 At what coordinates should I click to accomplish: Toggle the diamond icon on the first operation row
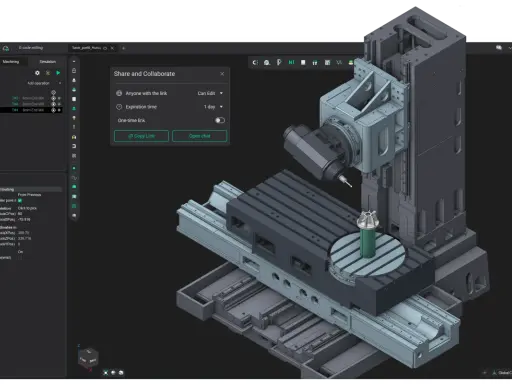53,98
